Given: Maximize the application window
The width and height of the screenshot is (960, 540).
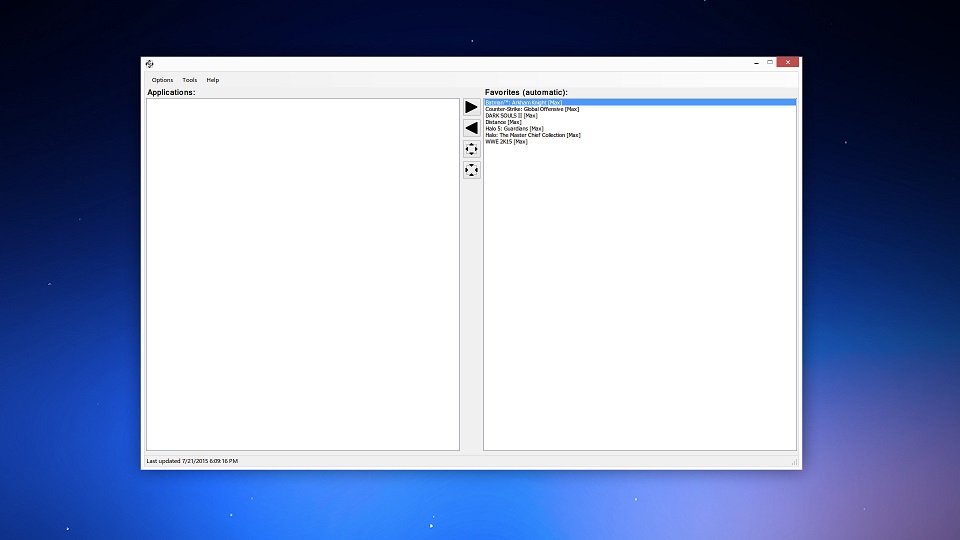Looking at the screenshot, I should [x=770, y=63].
